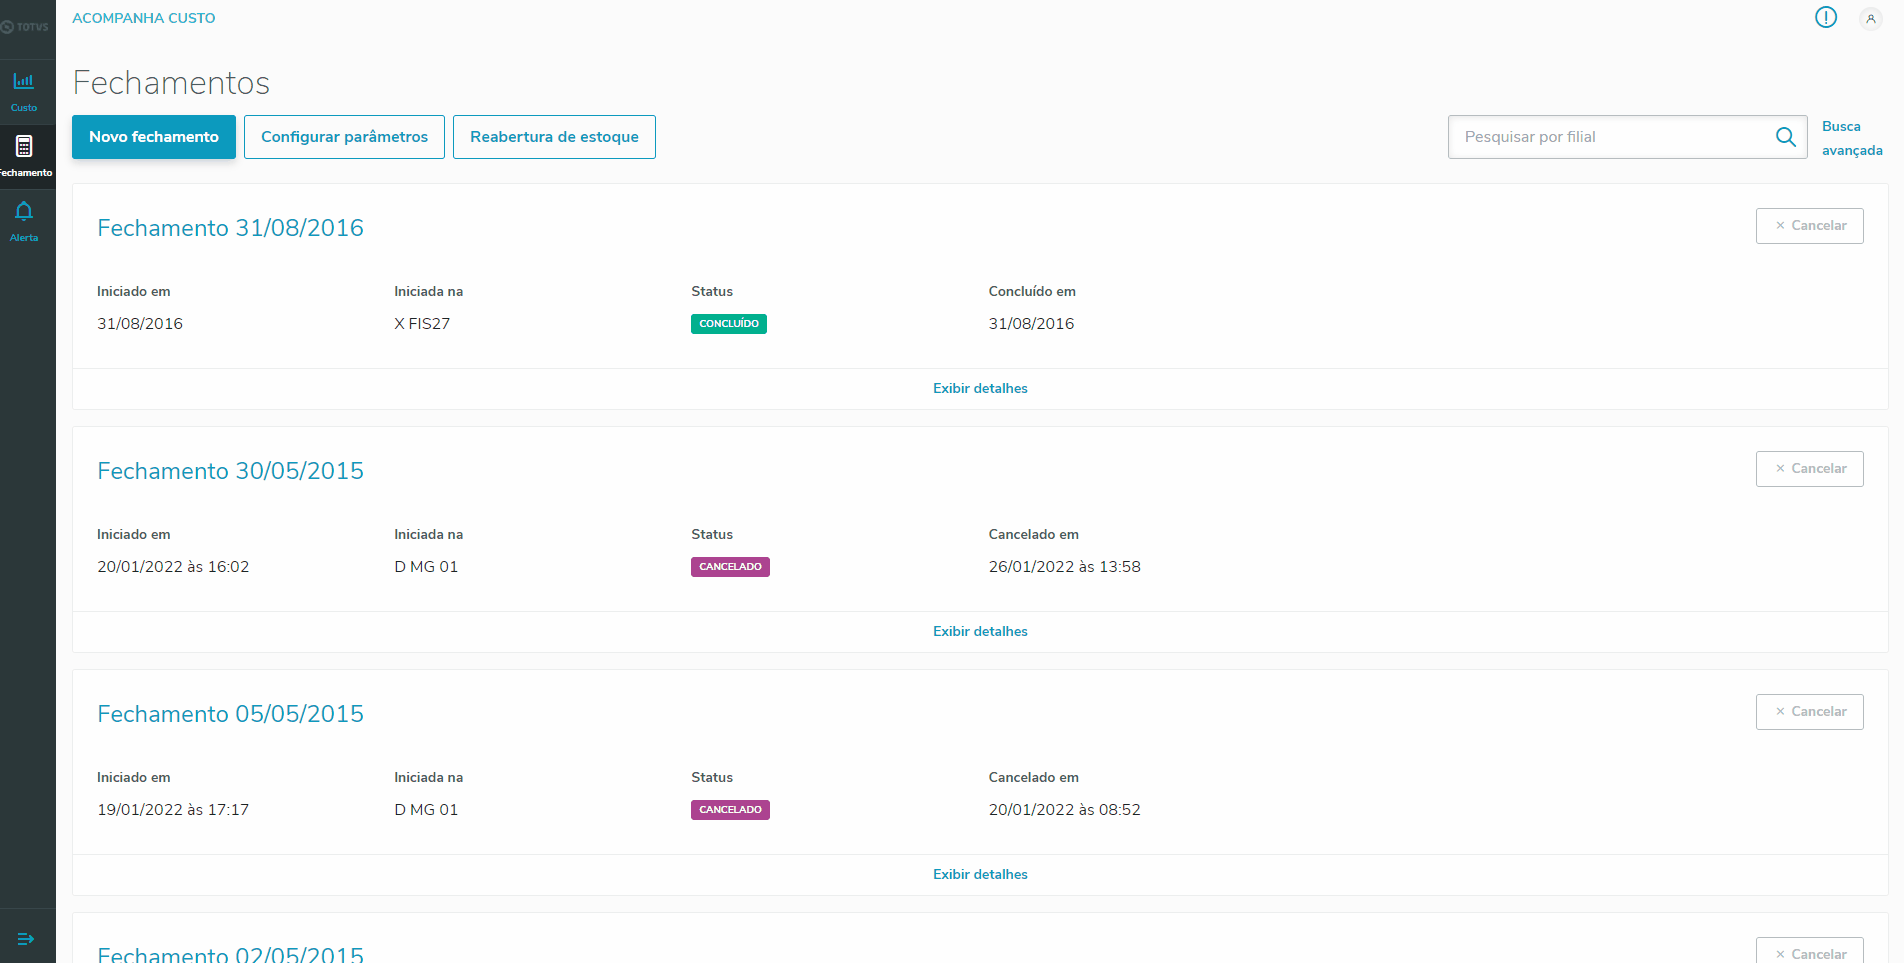
Task: Open the Fechamento 31/08/2016 title
Action: tap(230, 228)
